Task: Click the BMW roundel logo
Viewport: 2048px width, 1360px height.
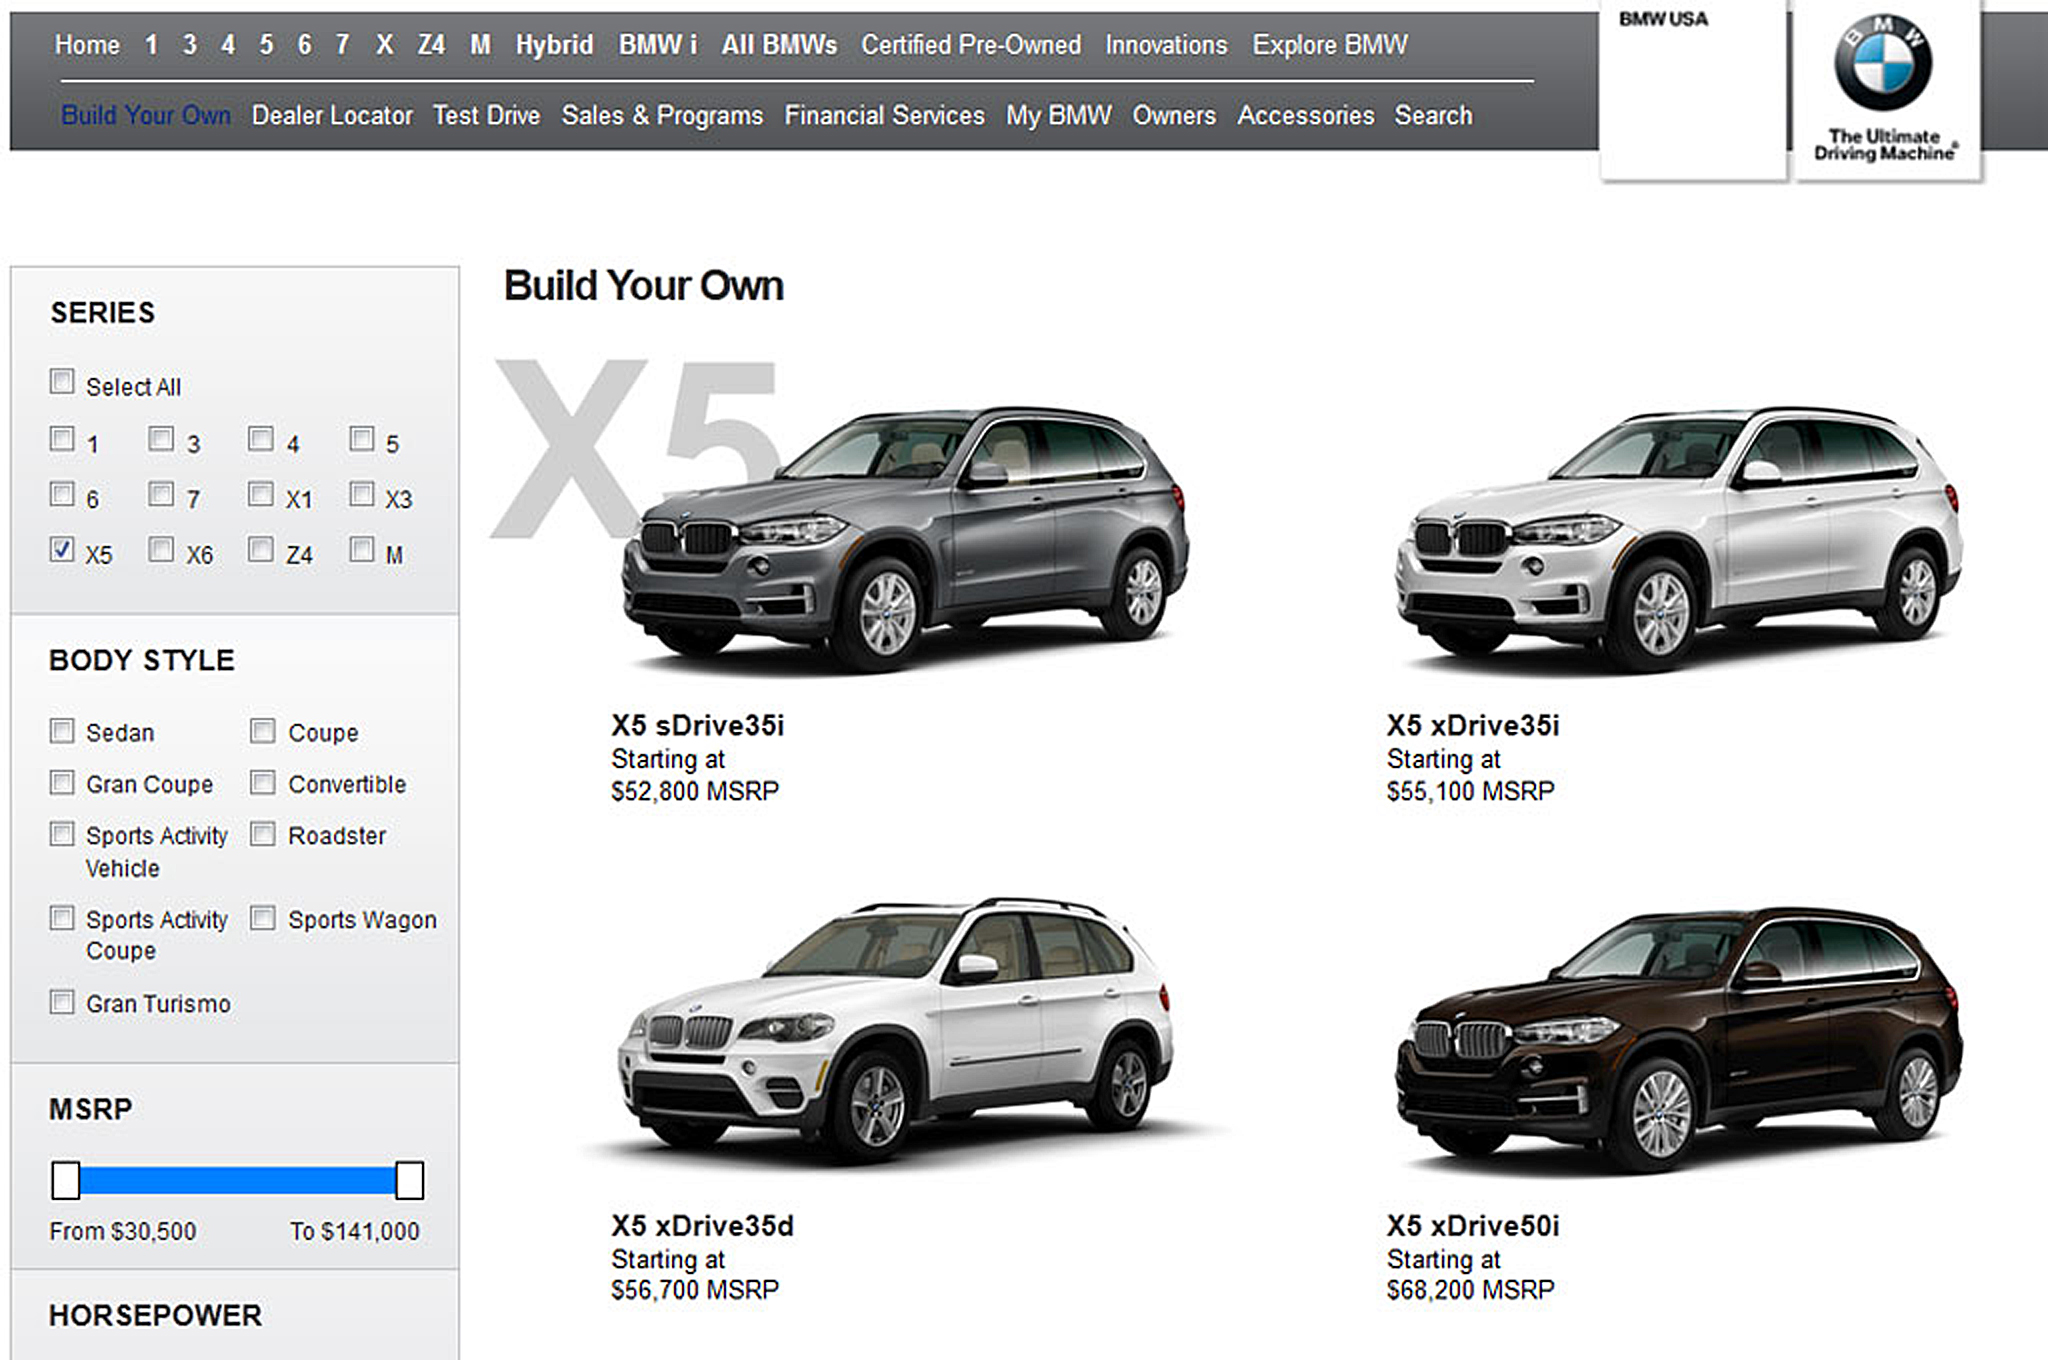Action: coord(1883,62)
